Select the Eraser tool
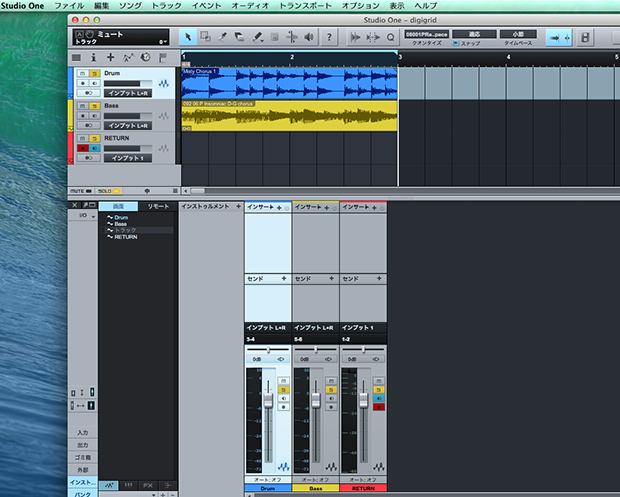 coord(240,37)
